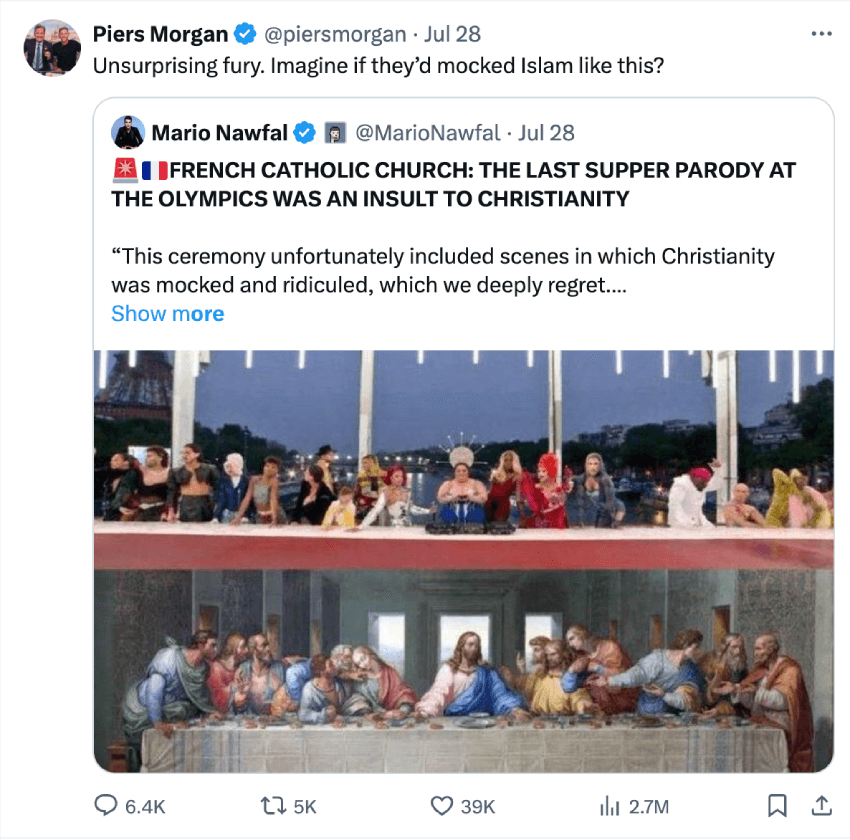Click Piers Morgan's Jul 28 timestamp
Image resolution: width=850 pixels, height=840 pixels.
click(x=453, y=34)
